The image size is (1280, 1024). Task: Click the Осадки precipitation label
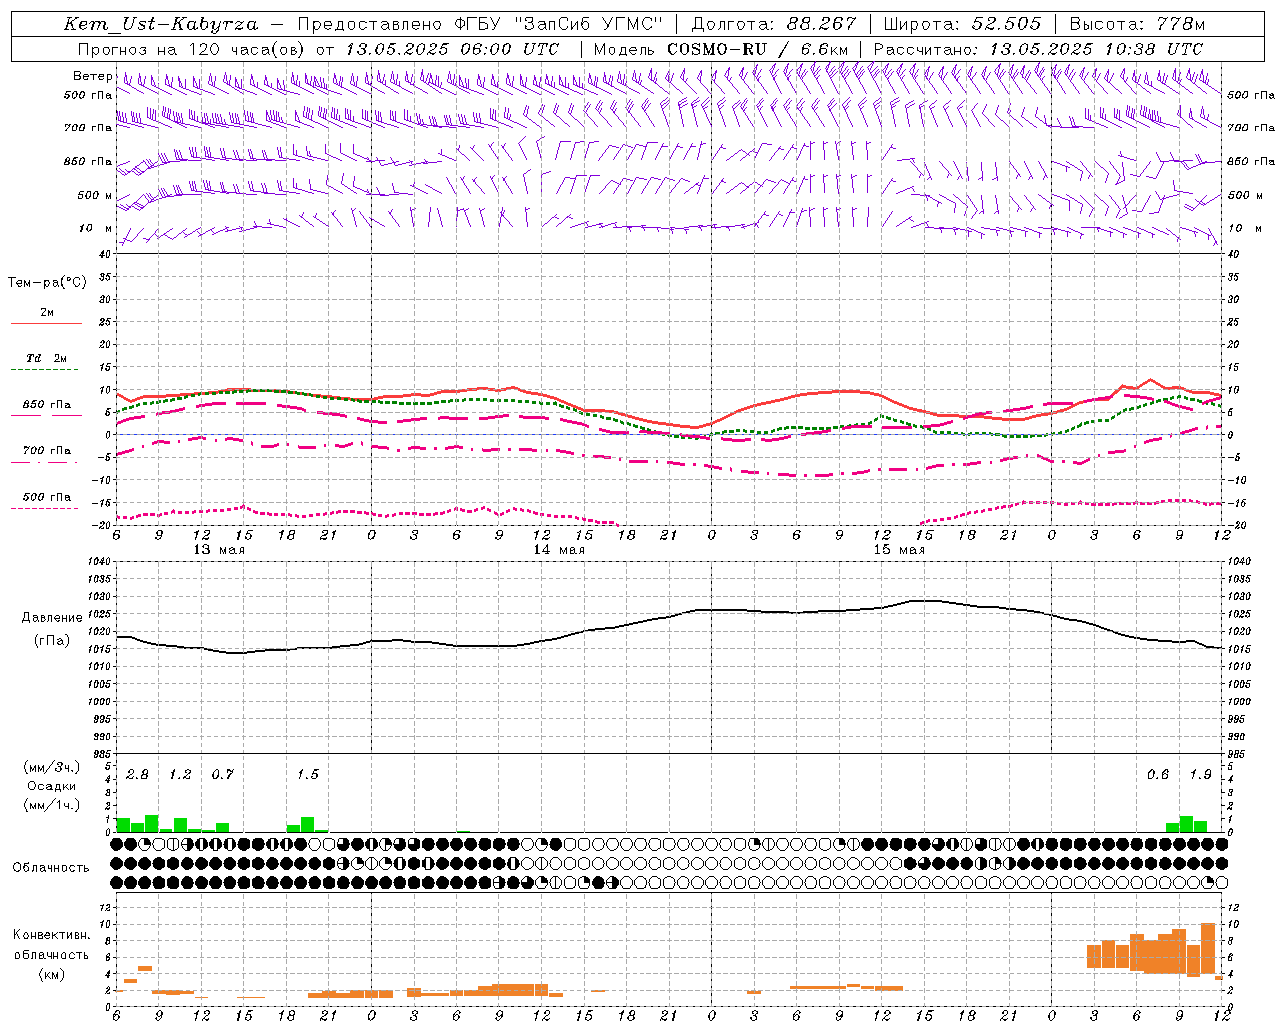[x=52, y=786]
